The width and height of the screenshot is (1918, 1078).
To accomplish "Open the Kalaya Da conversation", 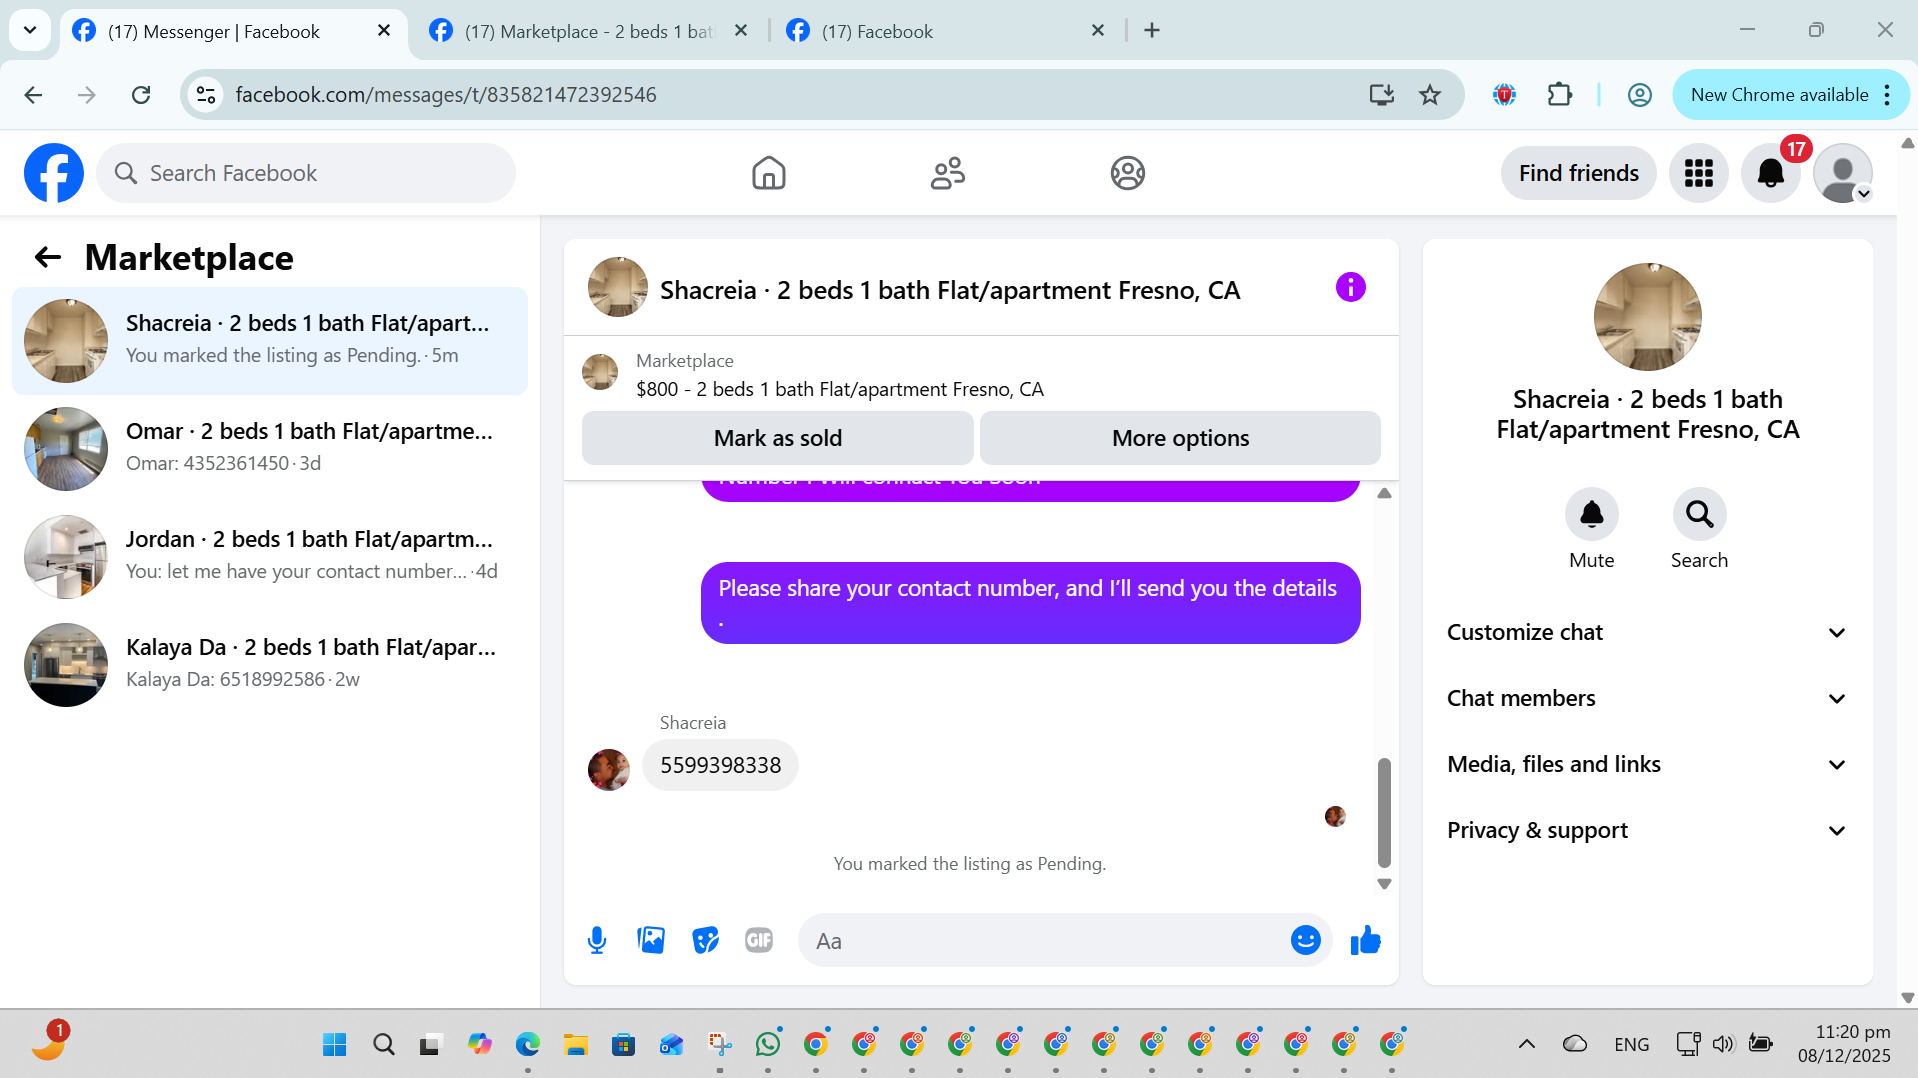I will pyautogui.click(x=270, y=665).
